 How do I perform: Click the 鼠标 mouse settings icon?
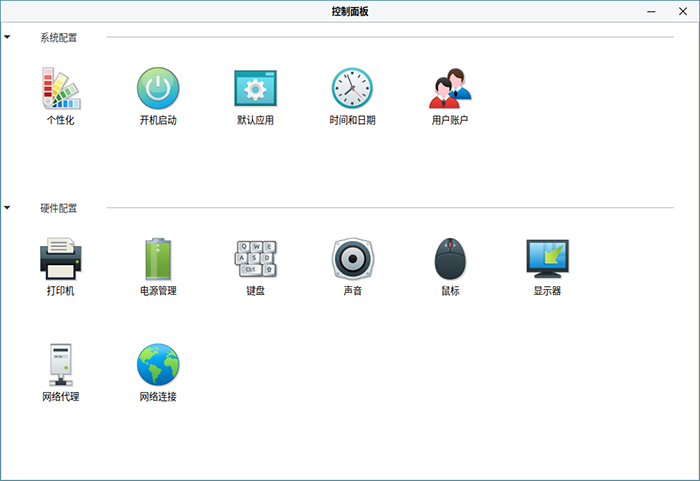coord(450,260)
